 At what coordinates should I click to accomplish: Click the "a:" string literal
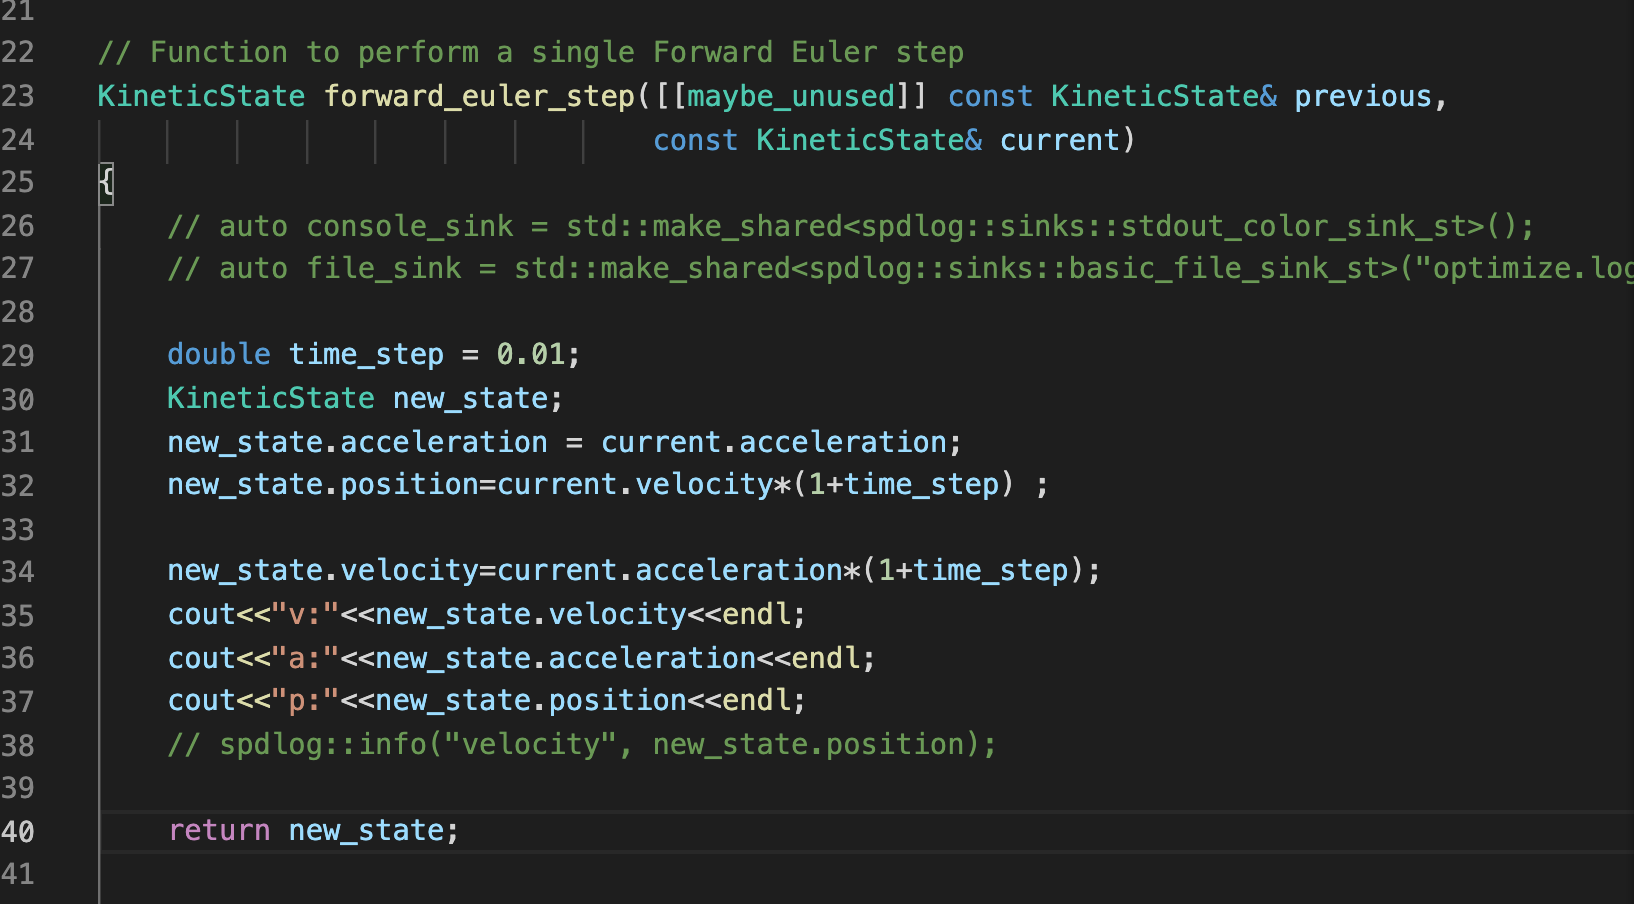pos(305,658)
